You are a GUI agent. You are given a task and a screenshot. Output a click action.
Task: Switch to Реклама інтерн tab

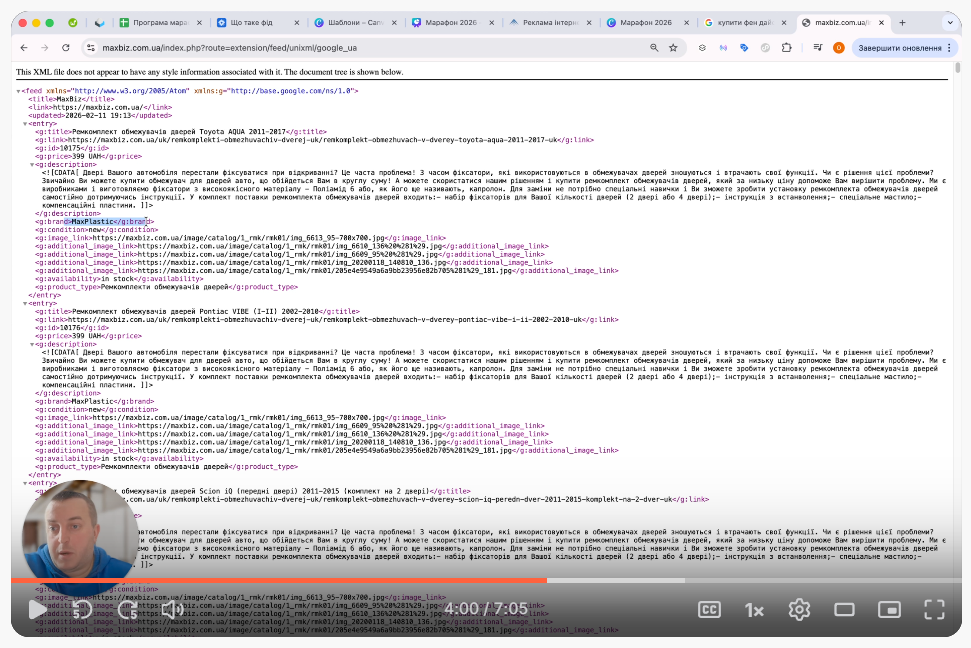[550, 22]
